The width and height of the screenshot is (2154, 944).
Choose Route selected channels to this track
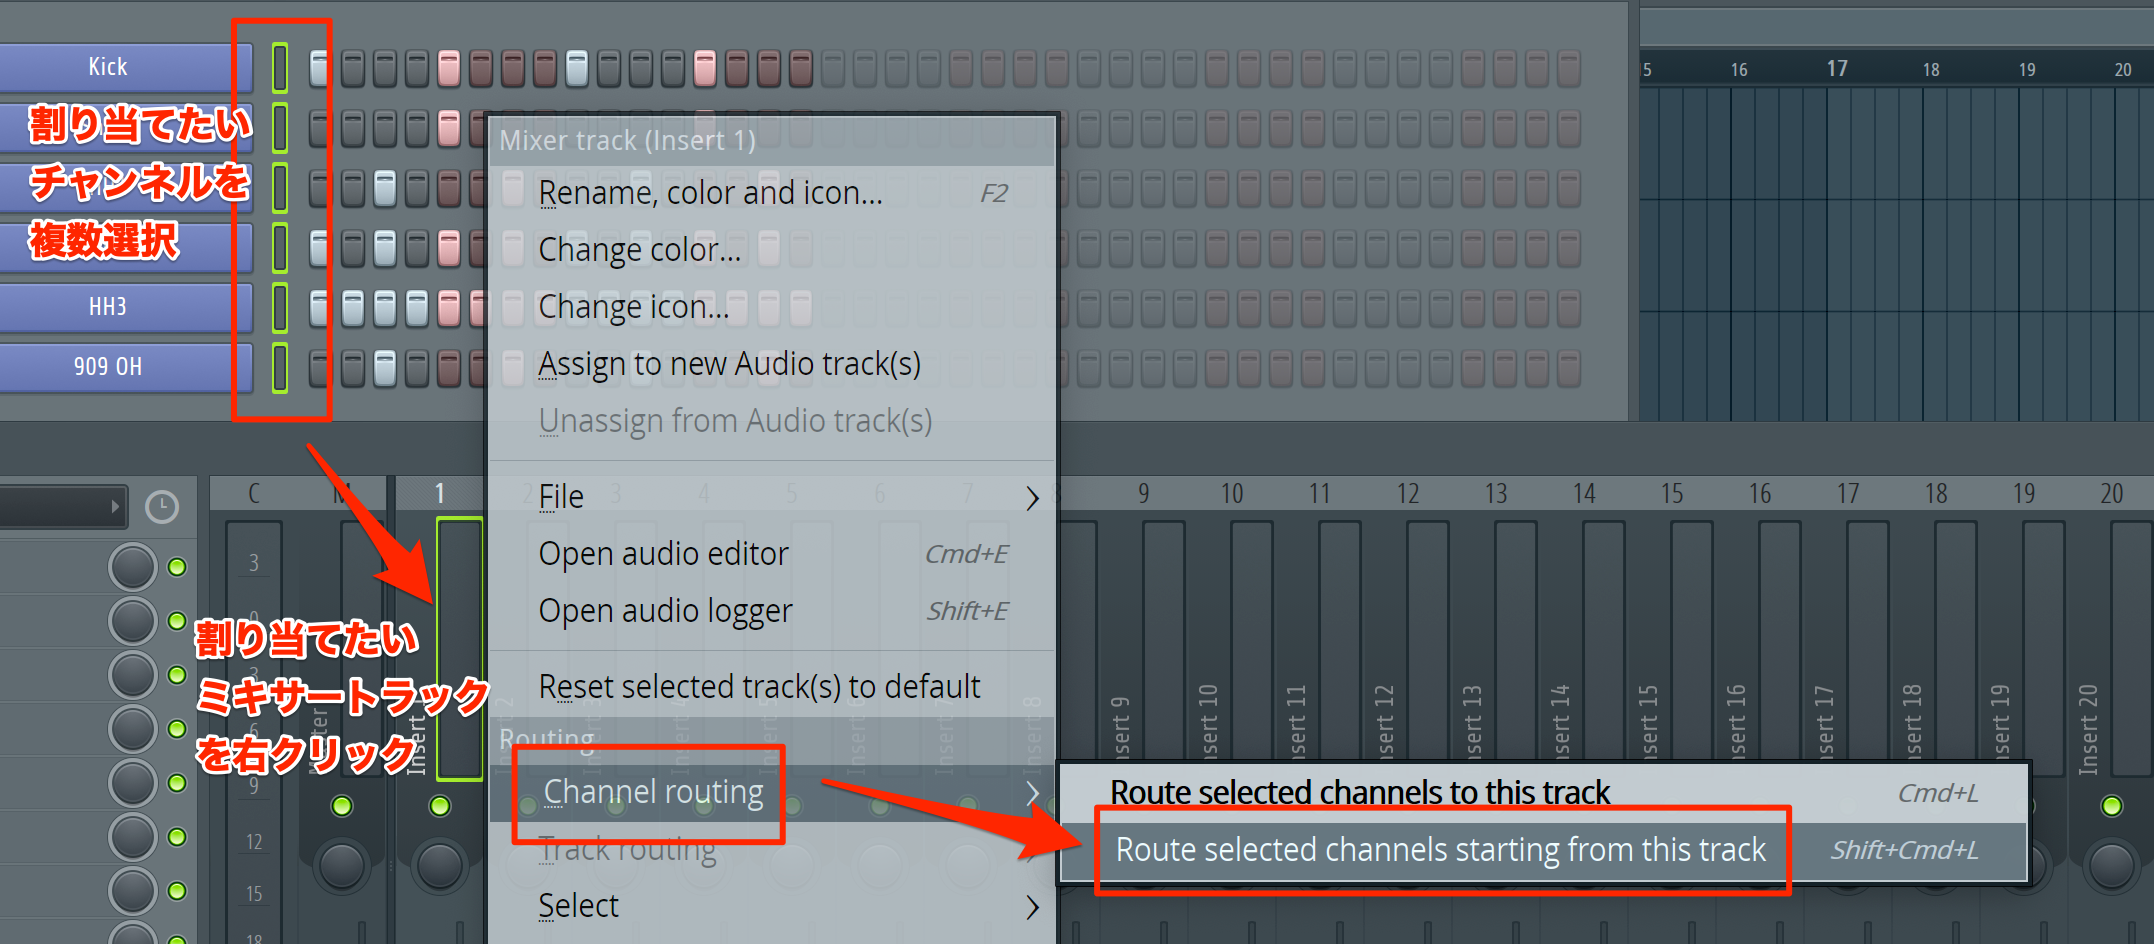pyautogui.click(x=1359, y=793)
